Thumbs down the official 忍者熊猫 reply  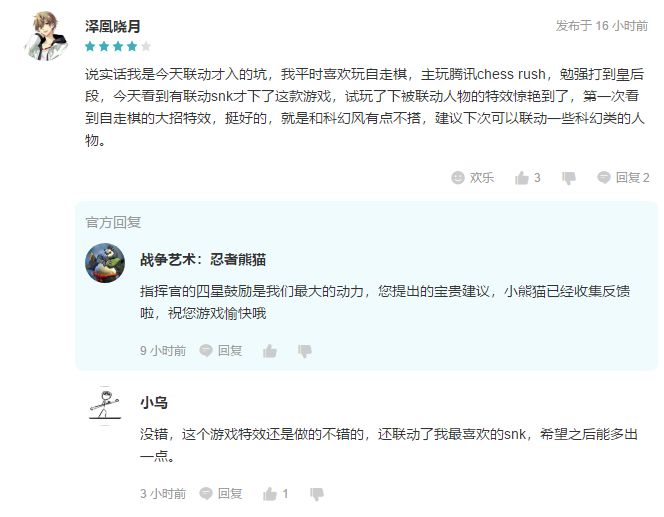pyautogui.click(x=304, y=351)
